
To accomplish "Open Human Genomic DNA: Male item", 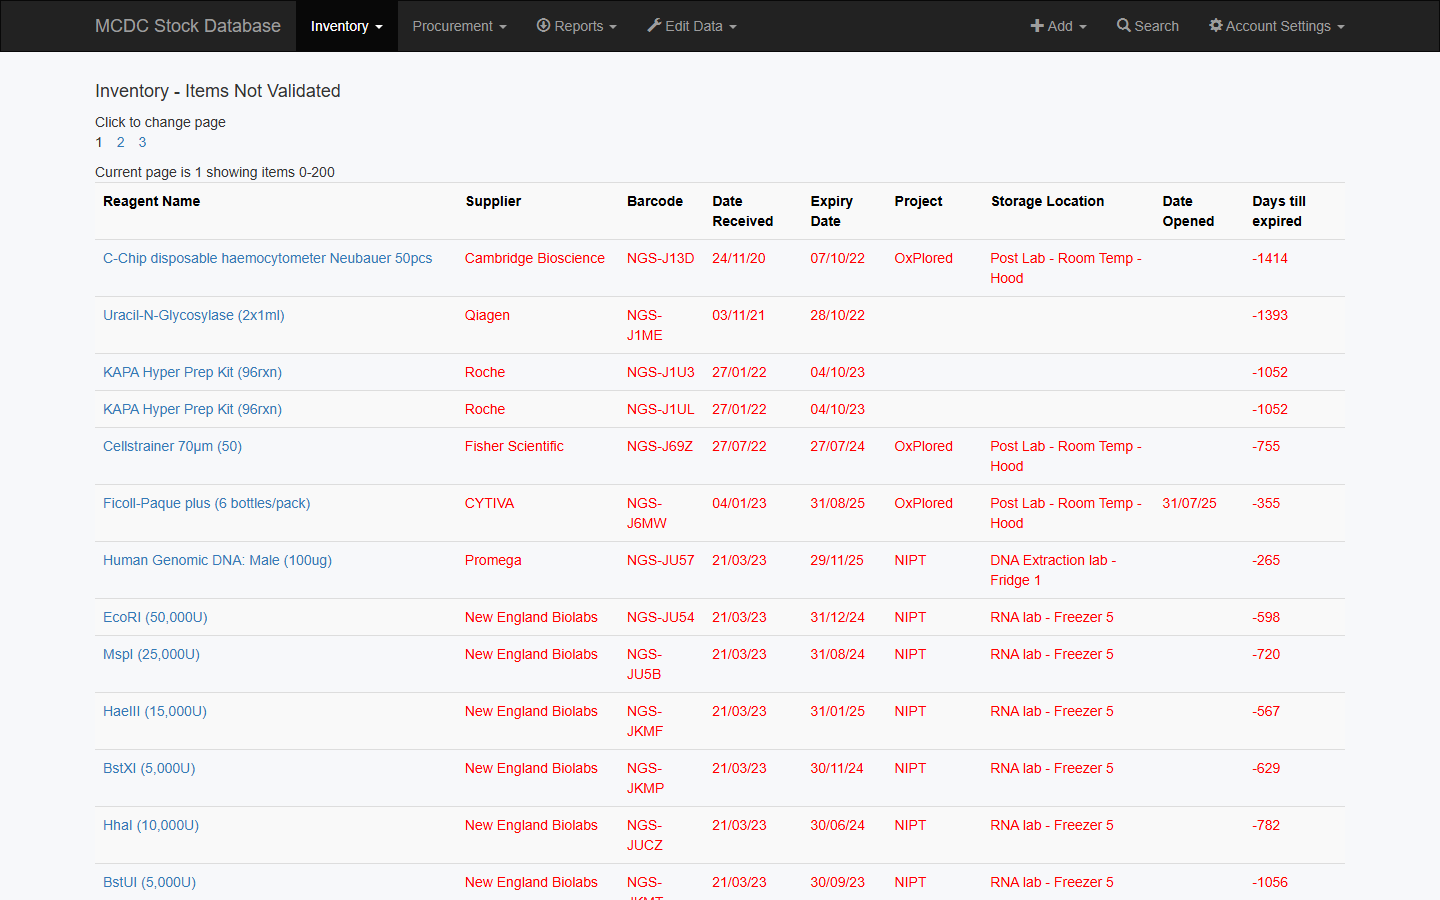I will click(x=217, y=560).
